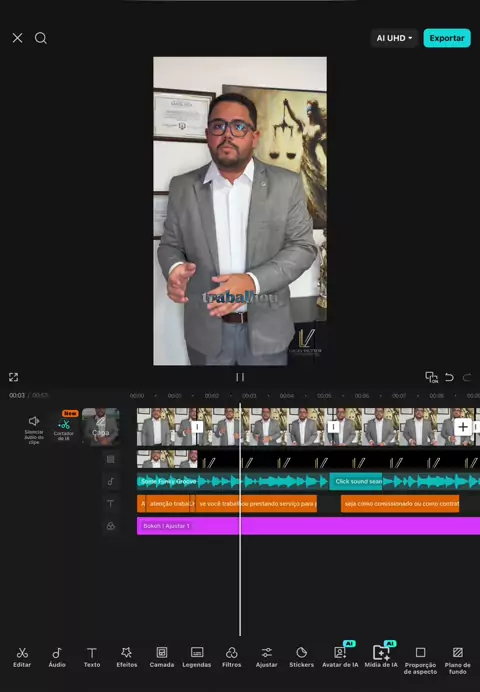480x692 pixels.
Task: Toggle Silenciar áudio do clipe
Action: (34, 429)
